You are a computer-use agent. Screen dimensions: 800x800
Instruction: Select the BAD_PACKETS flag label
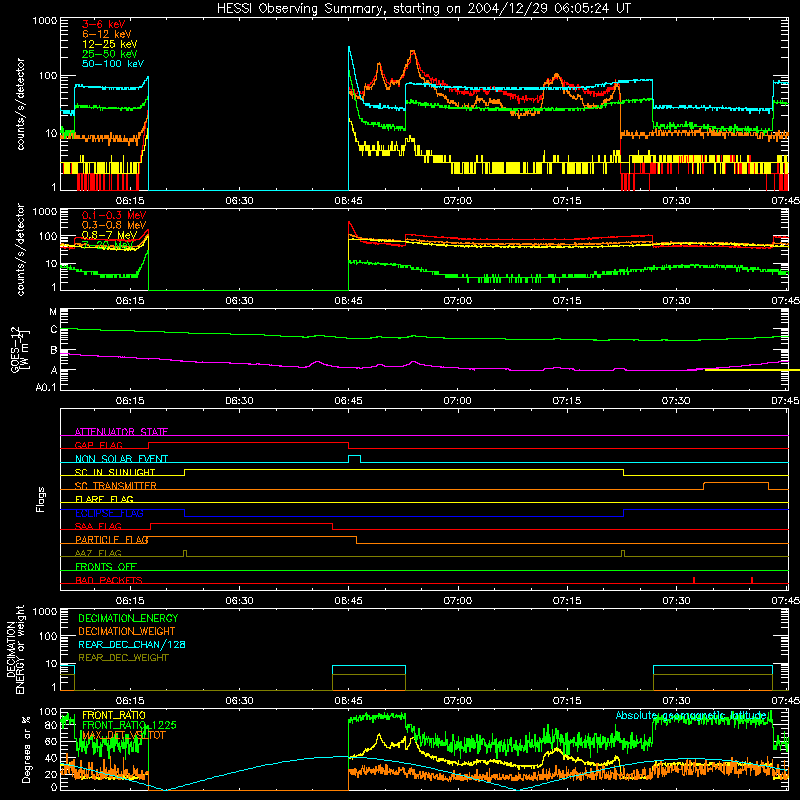coord(109,580)
